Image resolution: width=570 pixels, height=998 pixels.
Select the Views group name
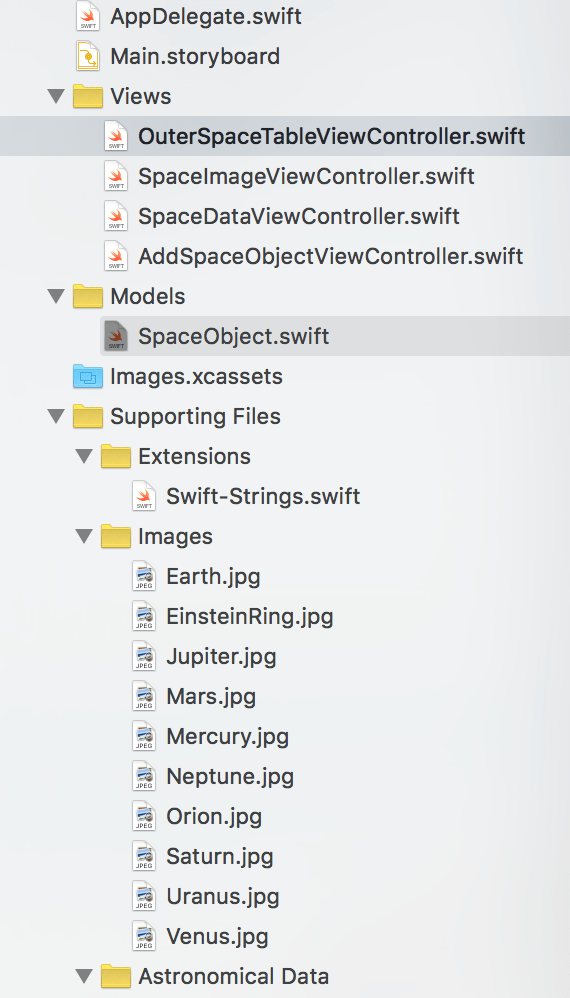(141, 97)
